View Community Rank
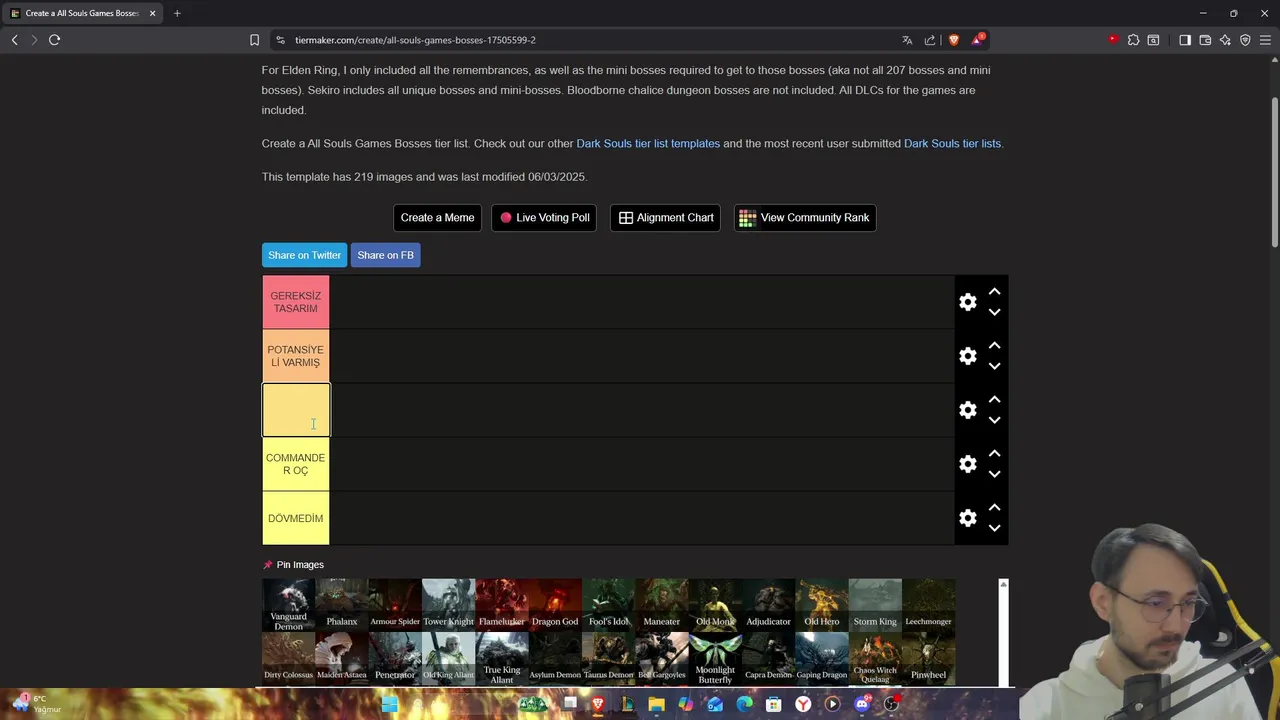Viewport: 1280px width, 720px height. (805, 218)
